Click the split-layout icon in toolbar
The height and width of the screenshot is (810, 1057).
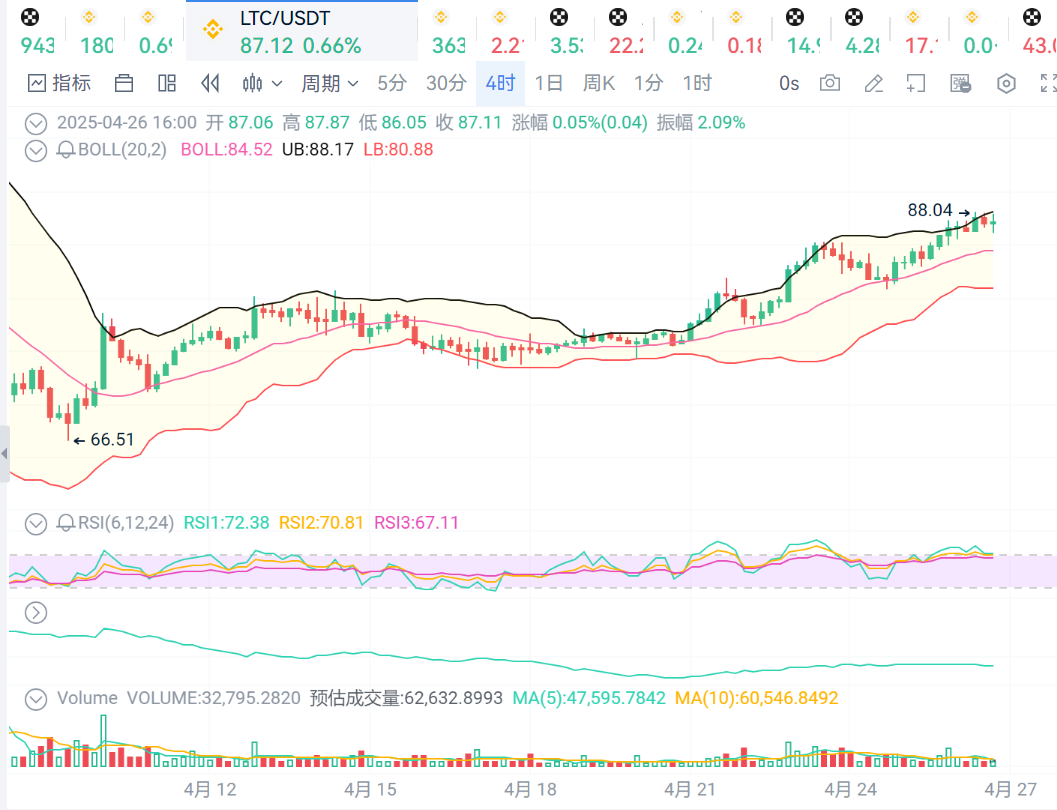(x=168, y=83)
